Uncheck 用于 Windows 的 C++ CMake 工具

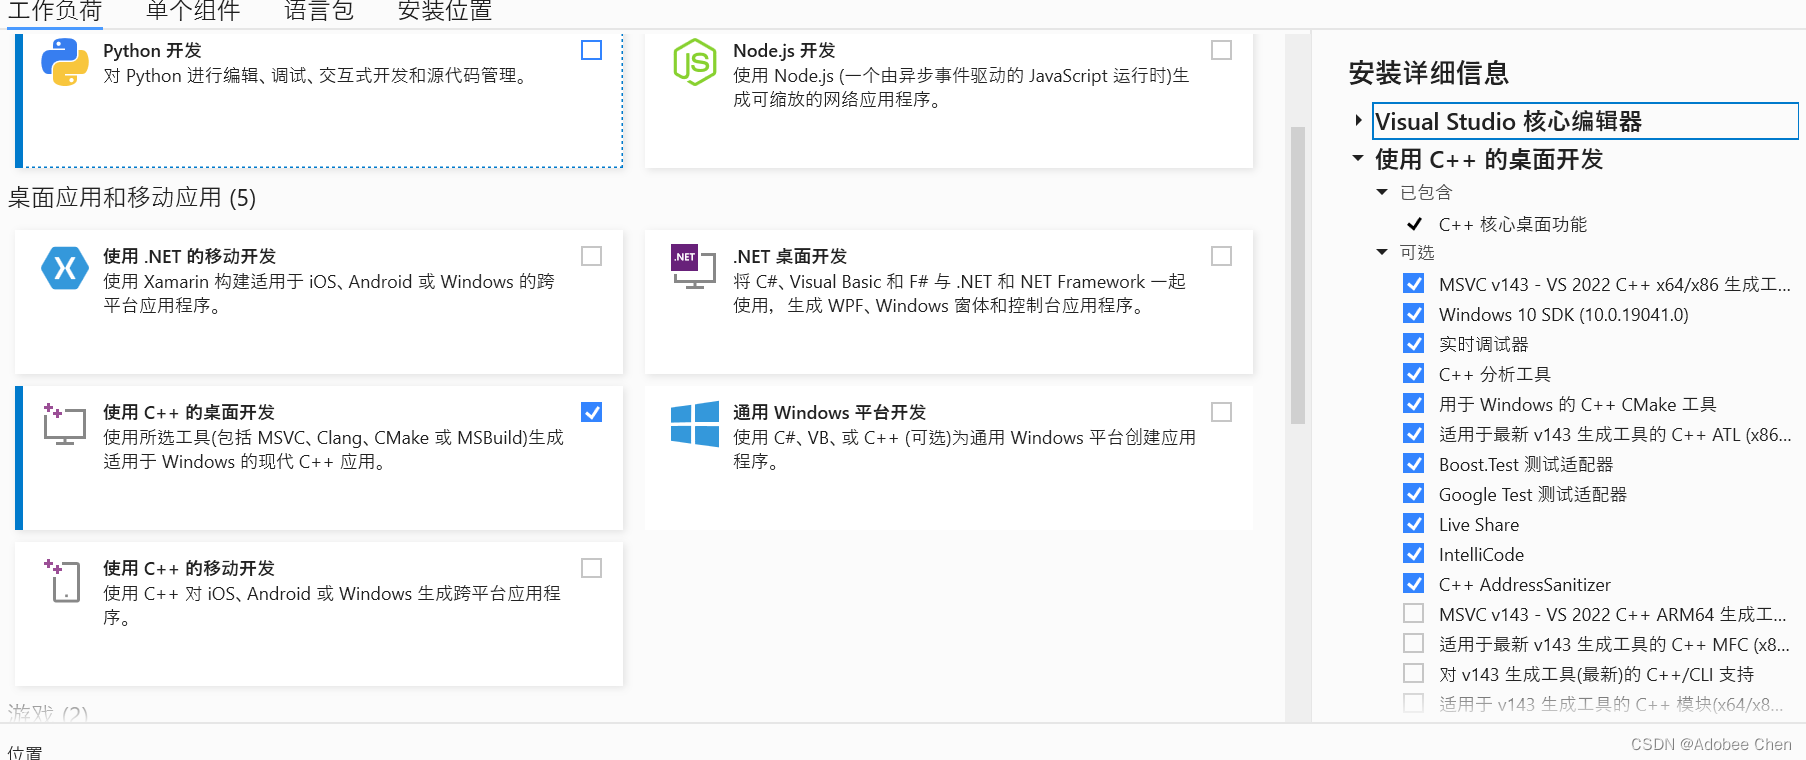[x=1414, y=403]
